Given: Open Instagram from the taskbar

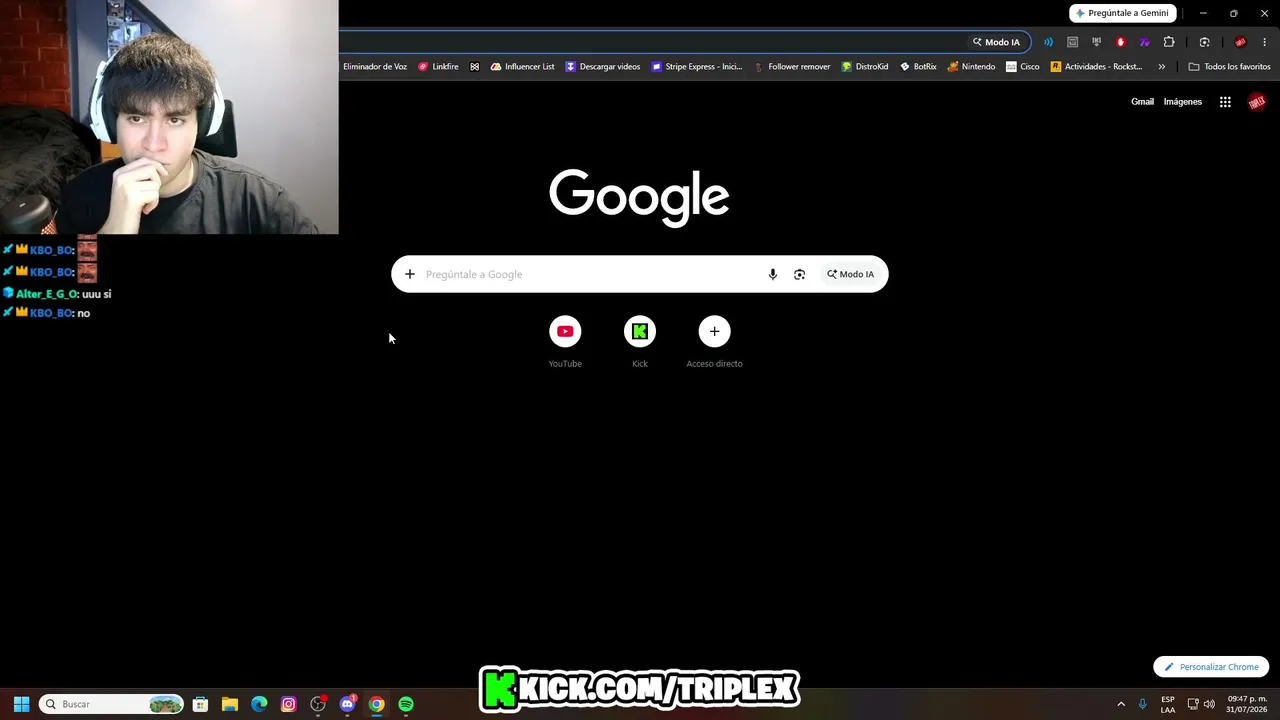Looking at the screenshot, I should pos(288,704).
